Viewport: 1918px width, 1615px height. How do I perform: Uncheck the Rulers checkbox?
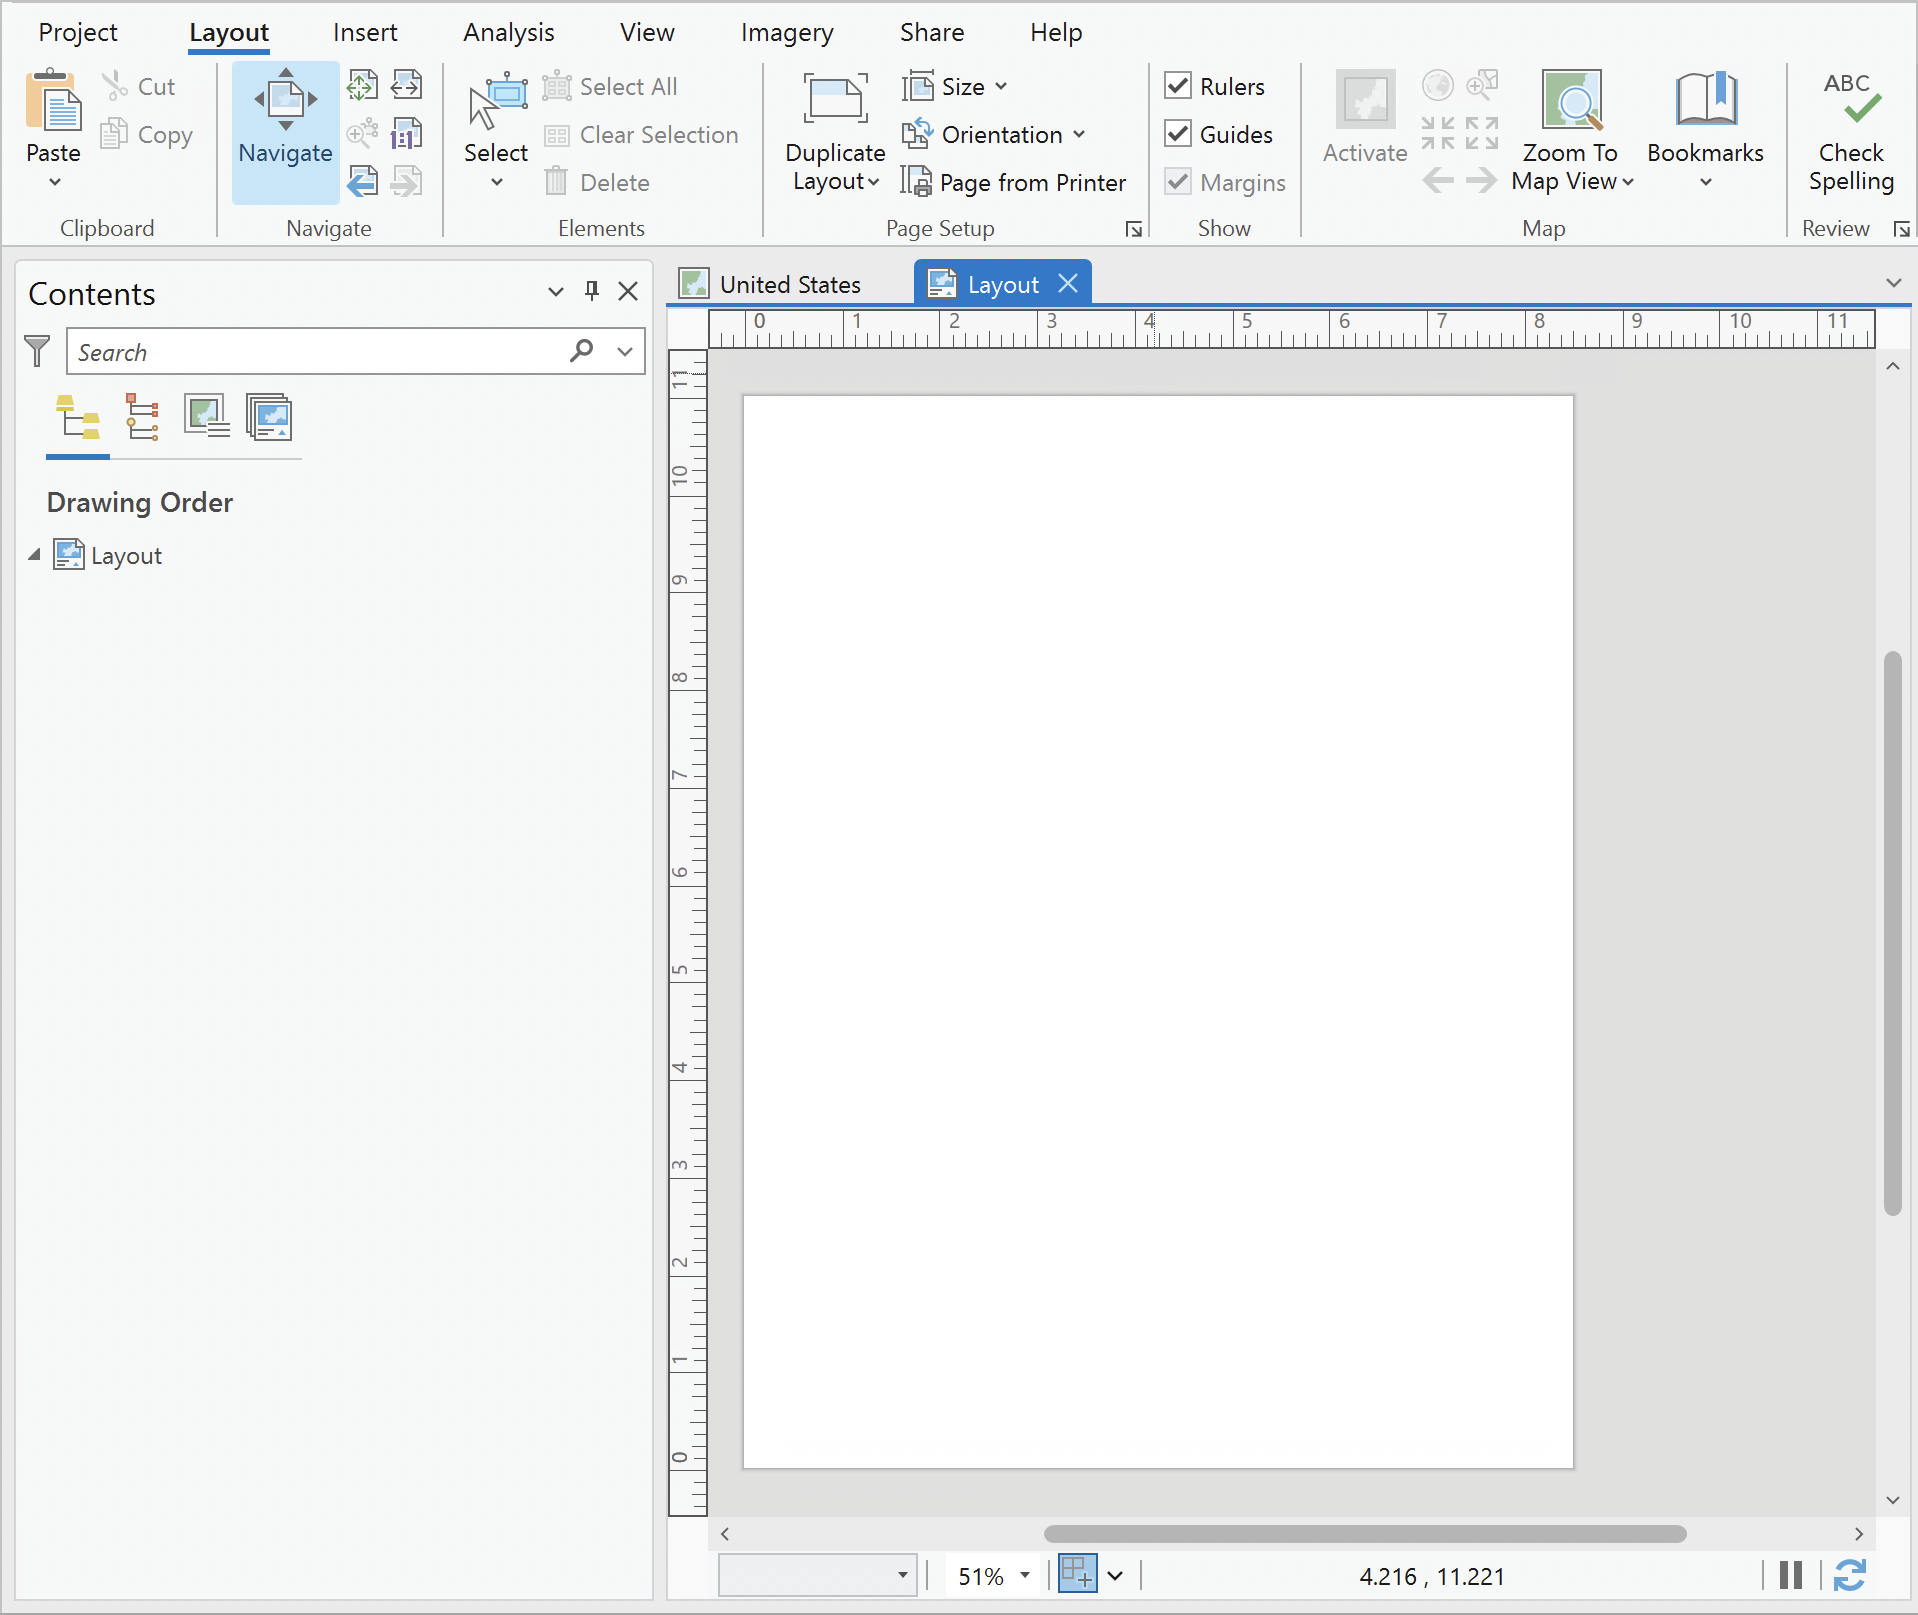1179,86
